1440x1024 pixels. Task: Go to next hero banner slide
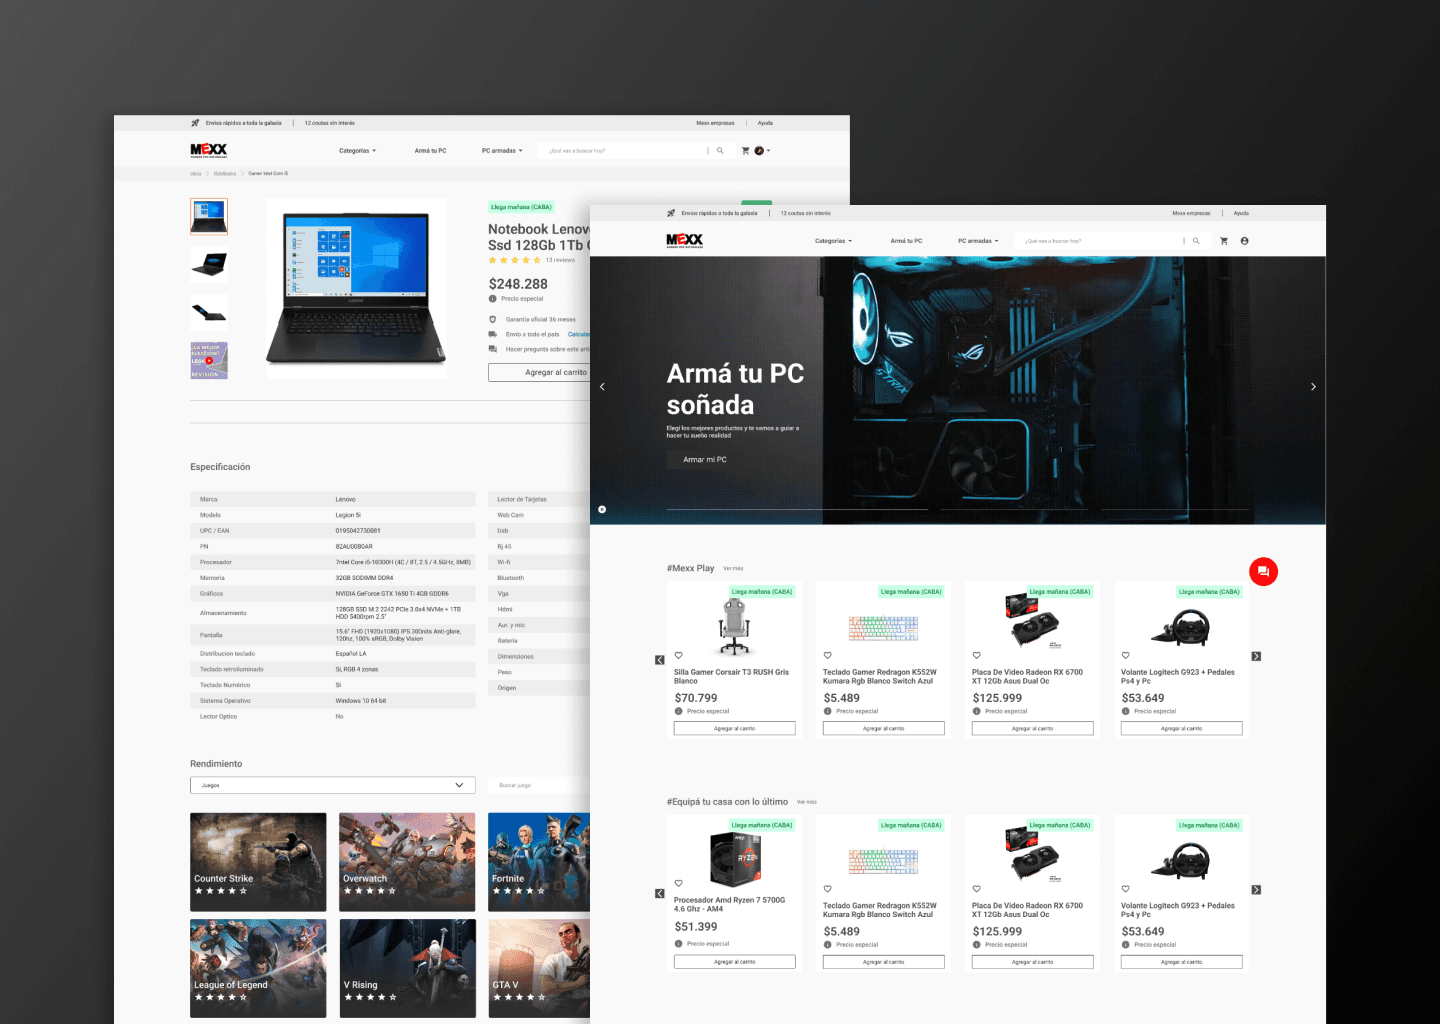coord(1313,386)
